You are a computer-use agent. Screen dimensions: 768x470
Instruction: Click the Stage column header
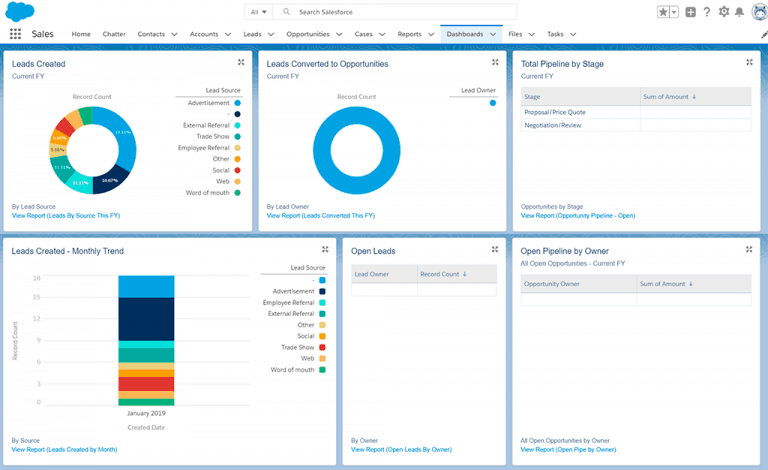[x=580, y=97]
